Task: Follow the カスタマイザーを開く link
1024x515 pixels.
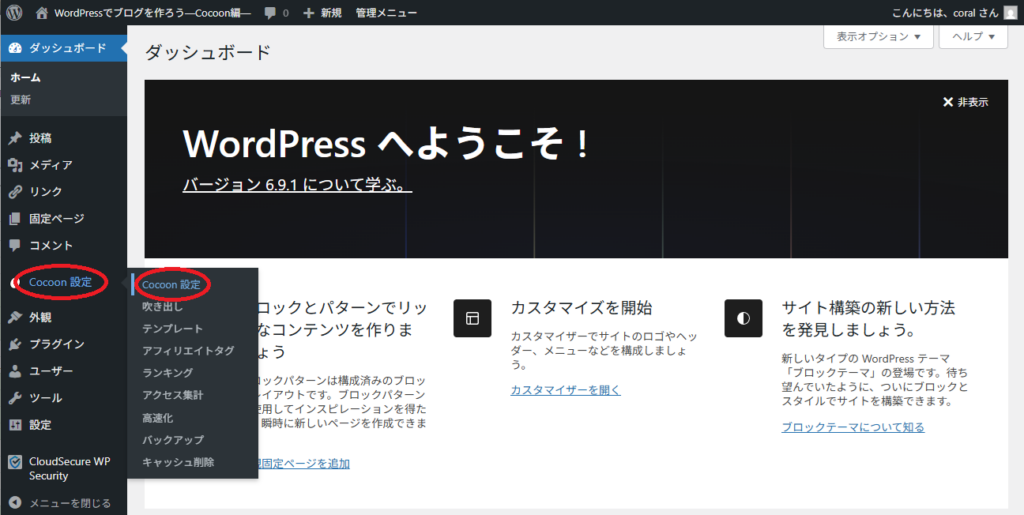Action: [x=566, y=390]
